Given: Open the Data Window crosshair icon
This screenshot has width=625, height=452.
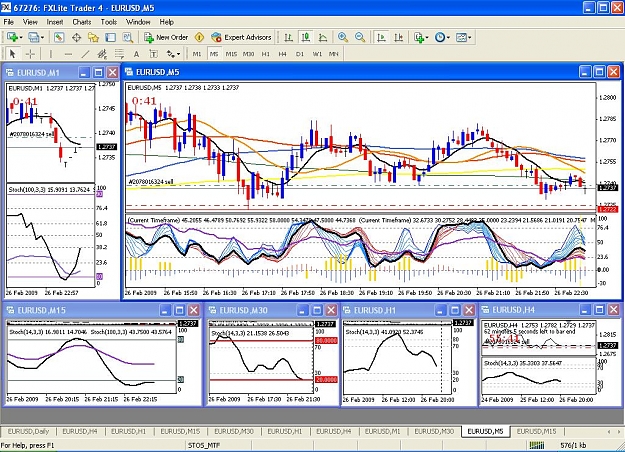Looking at the screenshot, I should click(76, 37).
